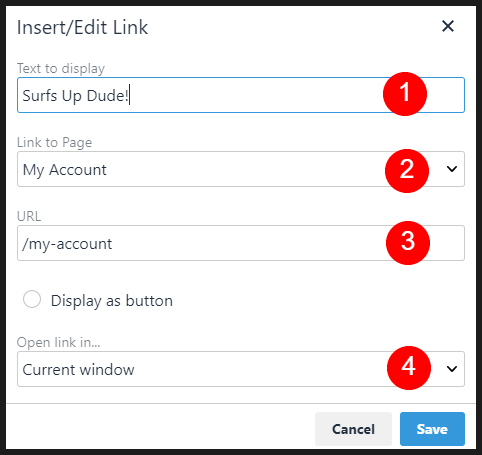Click the 'Text to display' field label

[61, 68]
